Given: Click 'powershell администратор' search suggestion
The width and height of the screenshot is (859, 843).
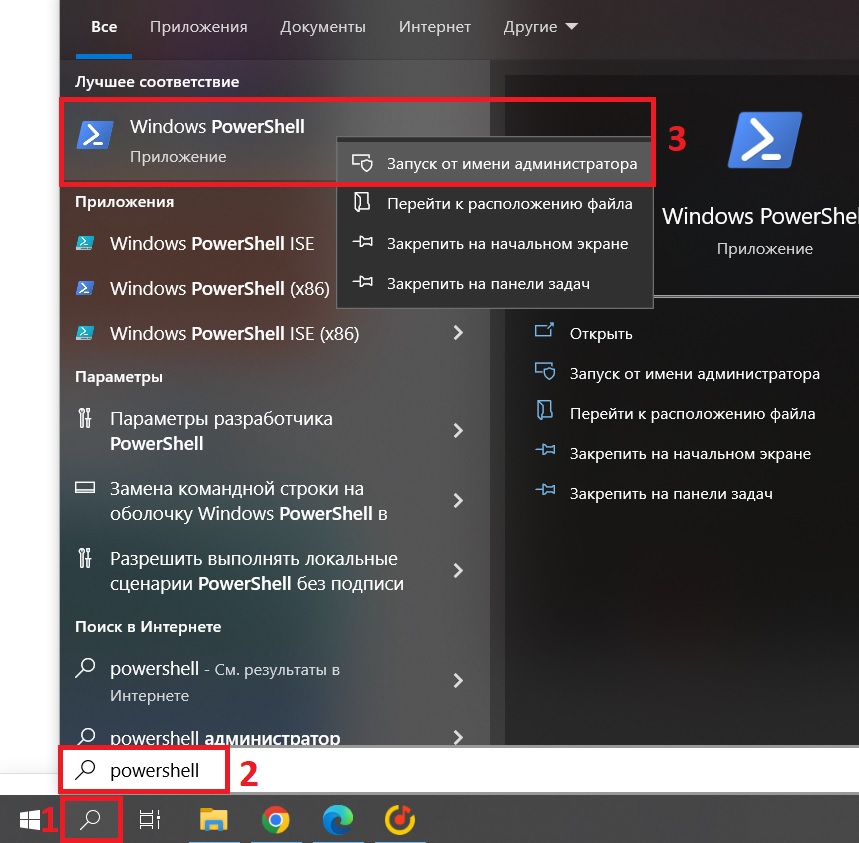Looking at the screenshot, I should (x=225, y=737).
